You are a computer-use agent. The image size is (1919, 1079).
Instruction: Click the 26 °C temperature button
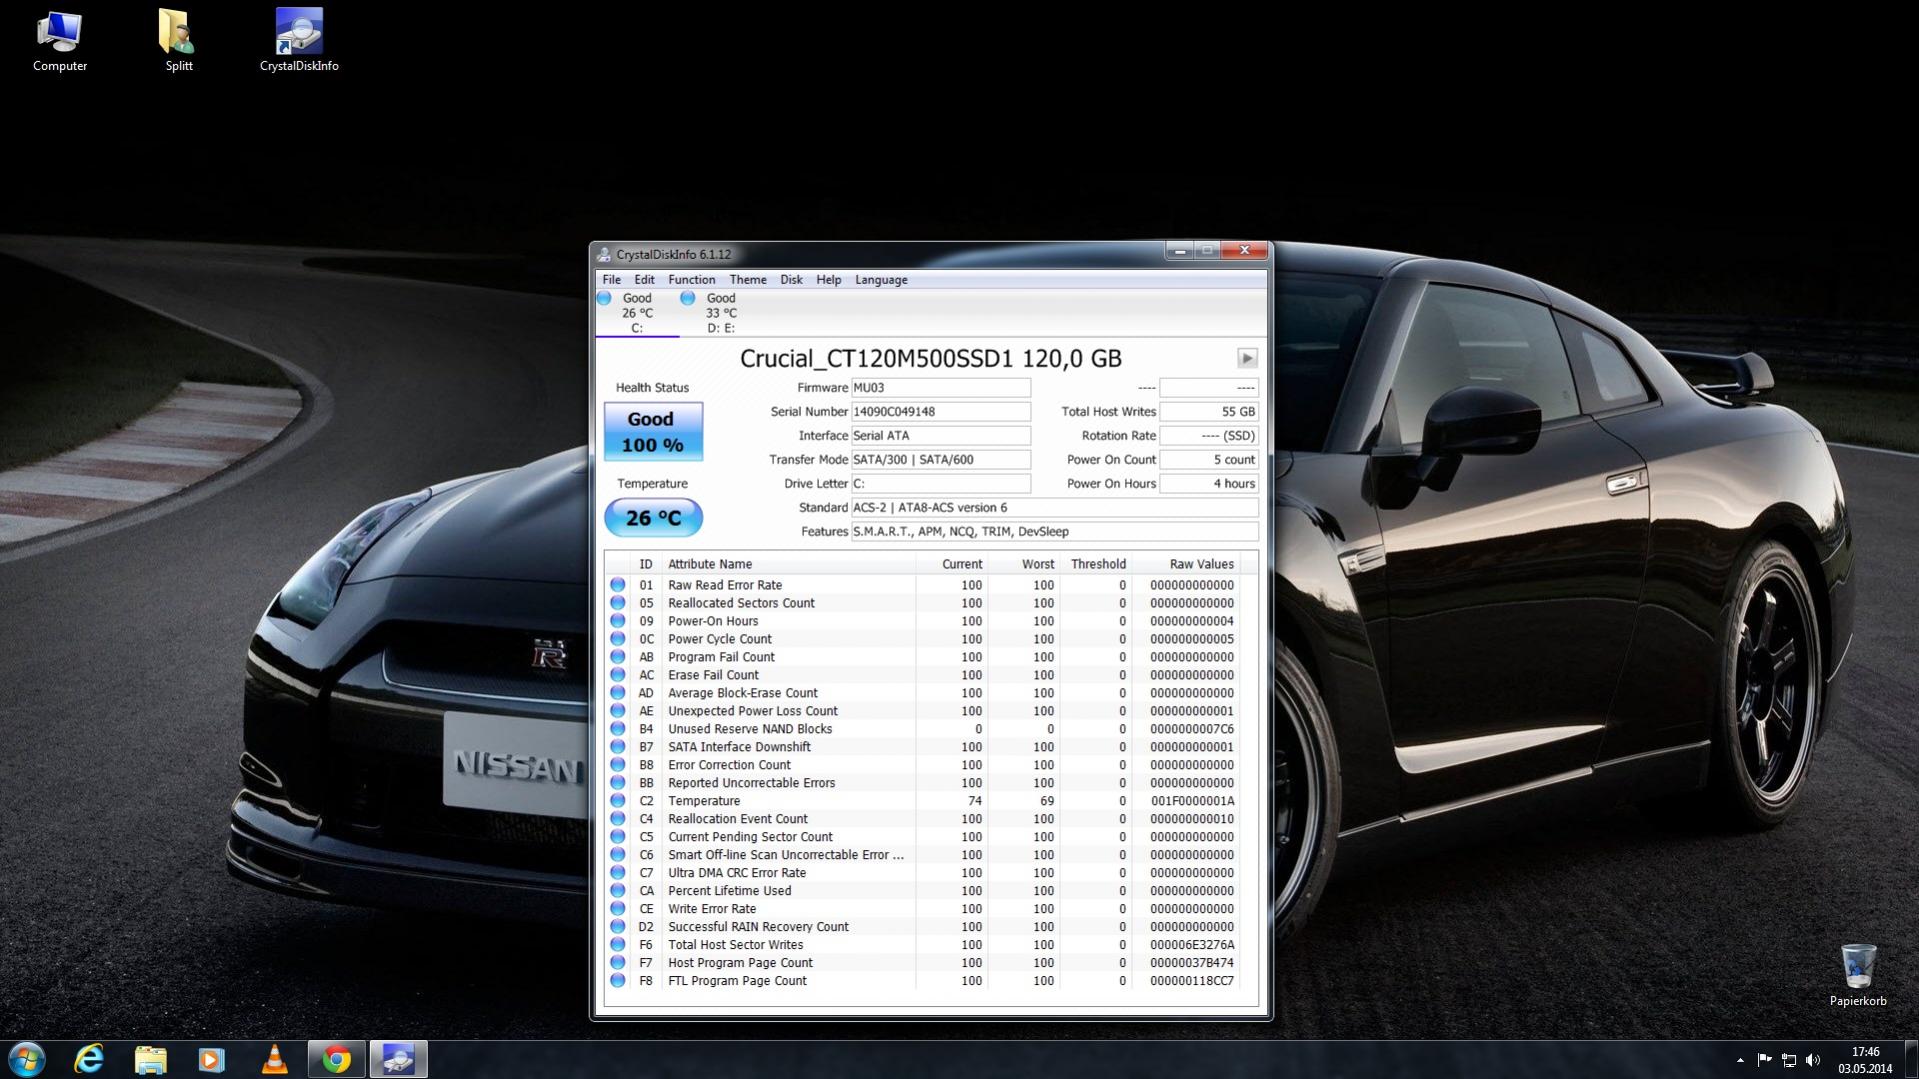[x=653, y=518]
